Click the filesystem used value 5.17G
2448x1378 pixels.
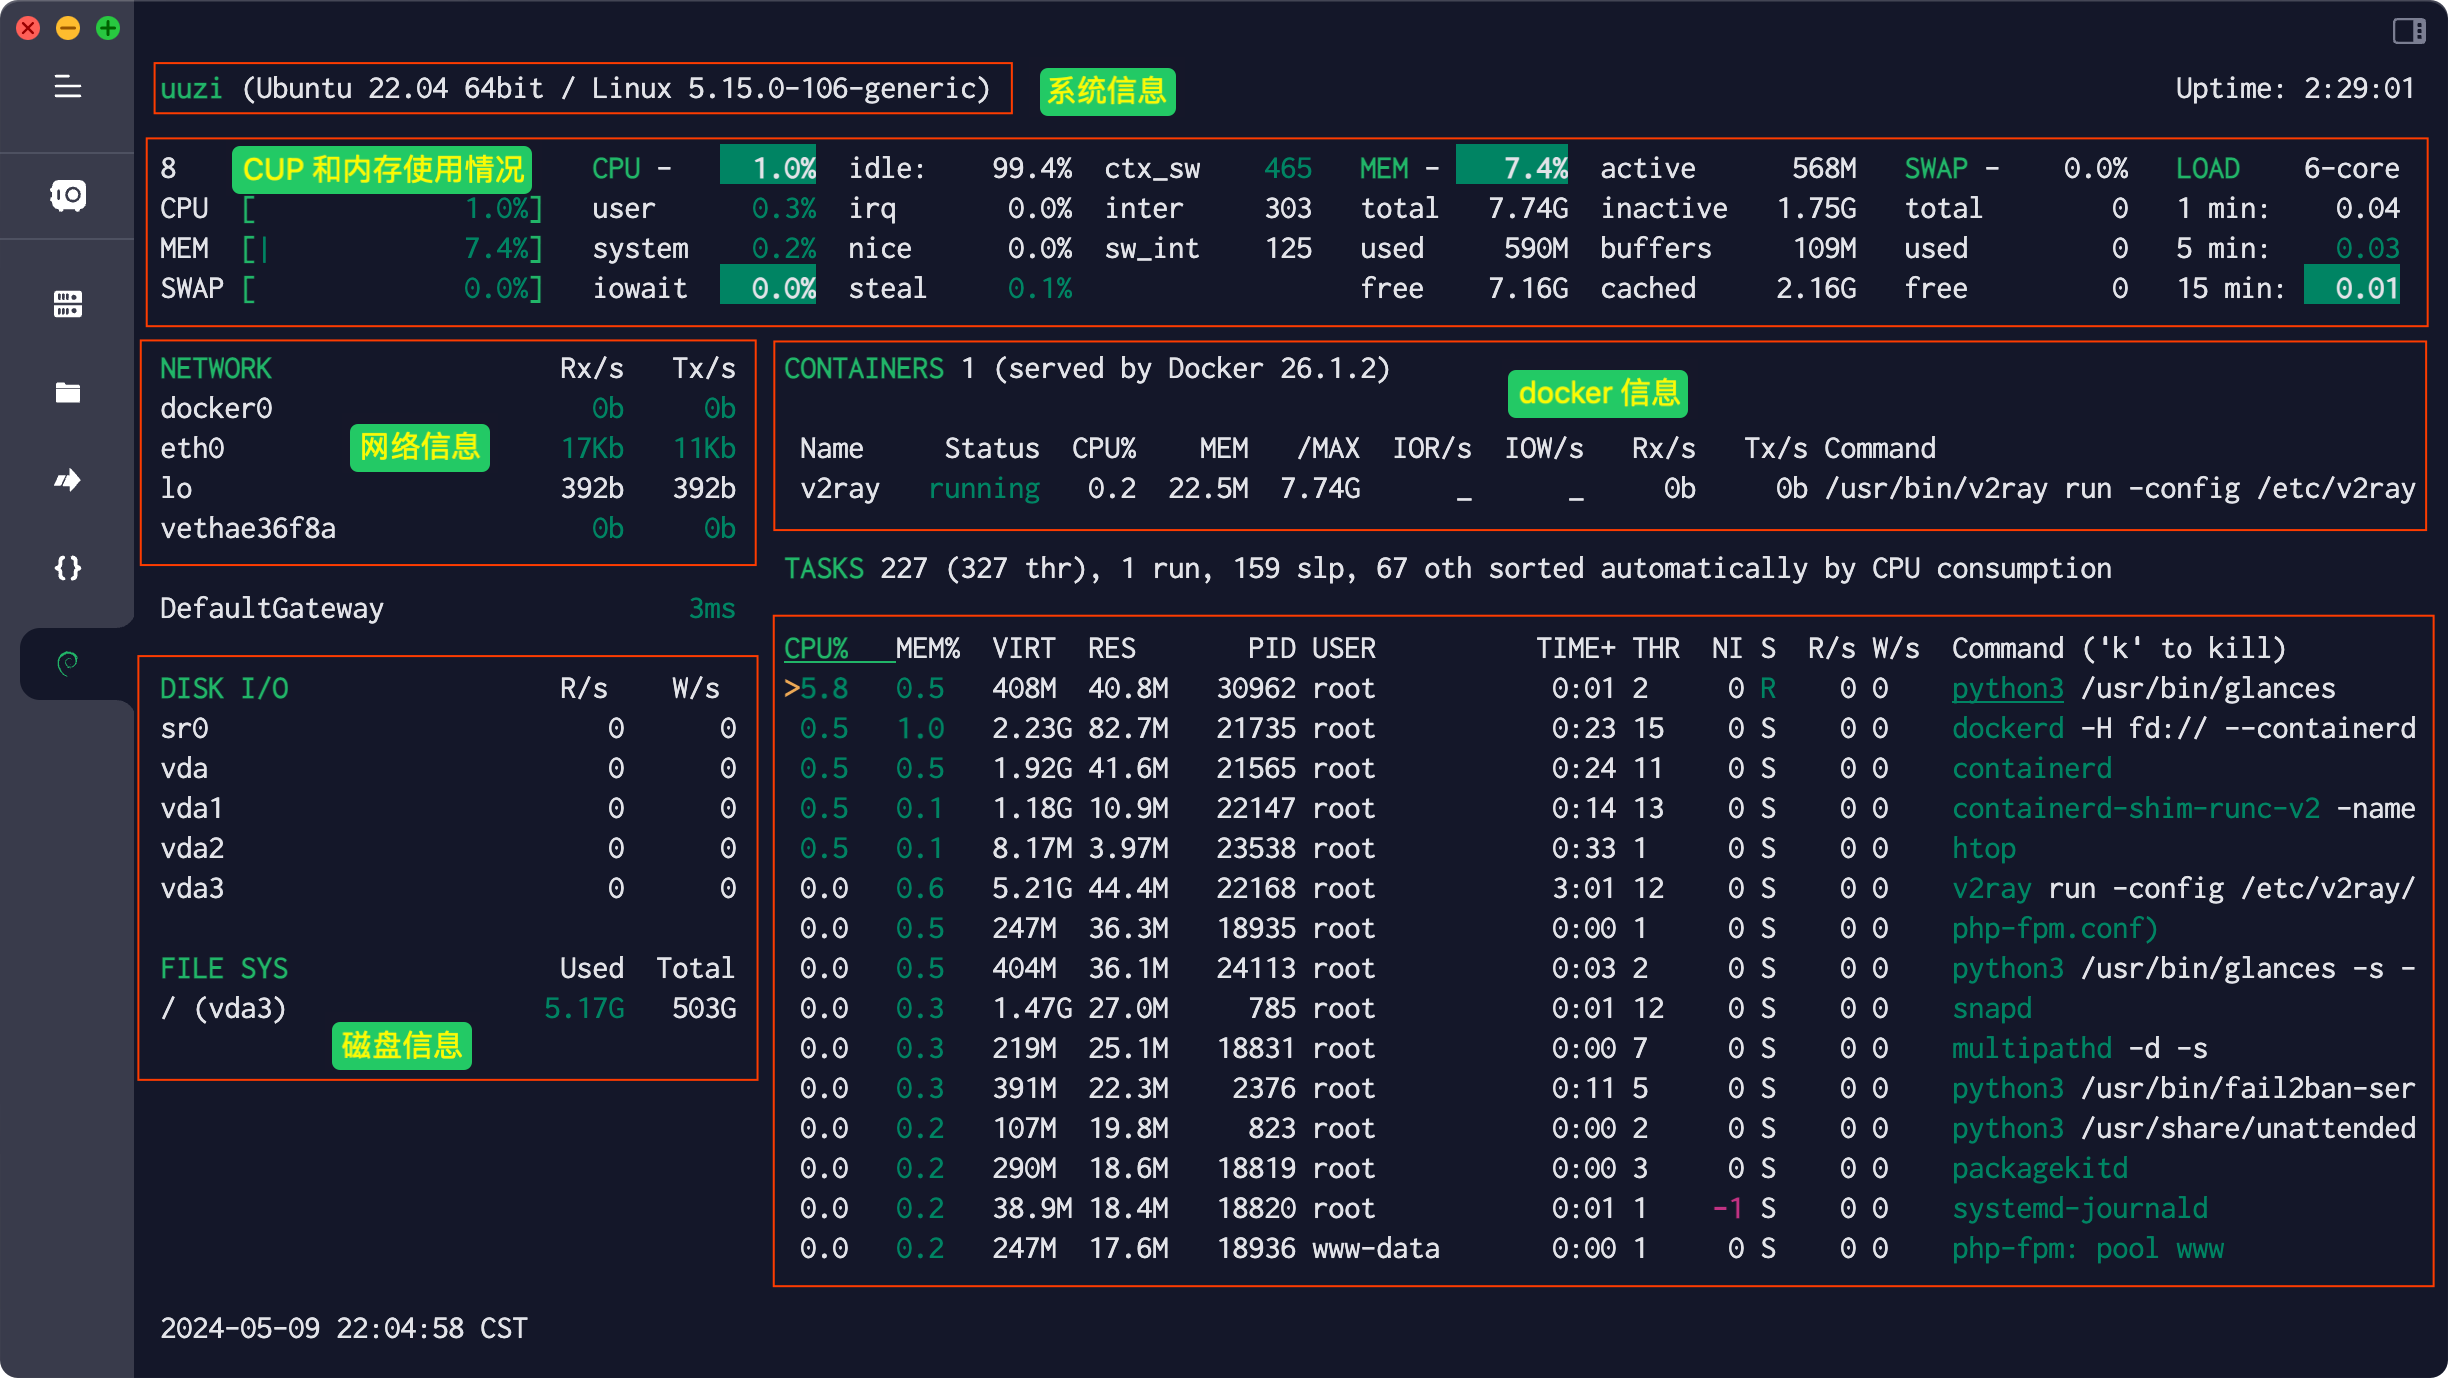584,1008
